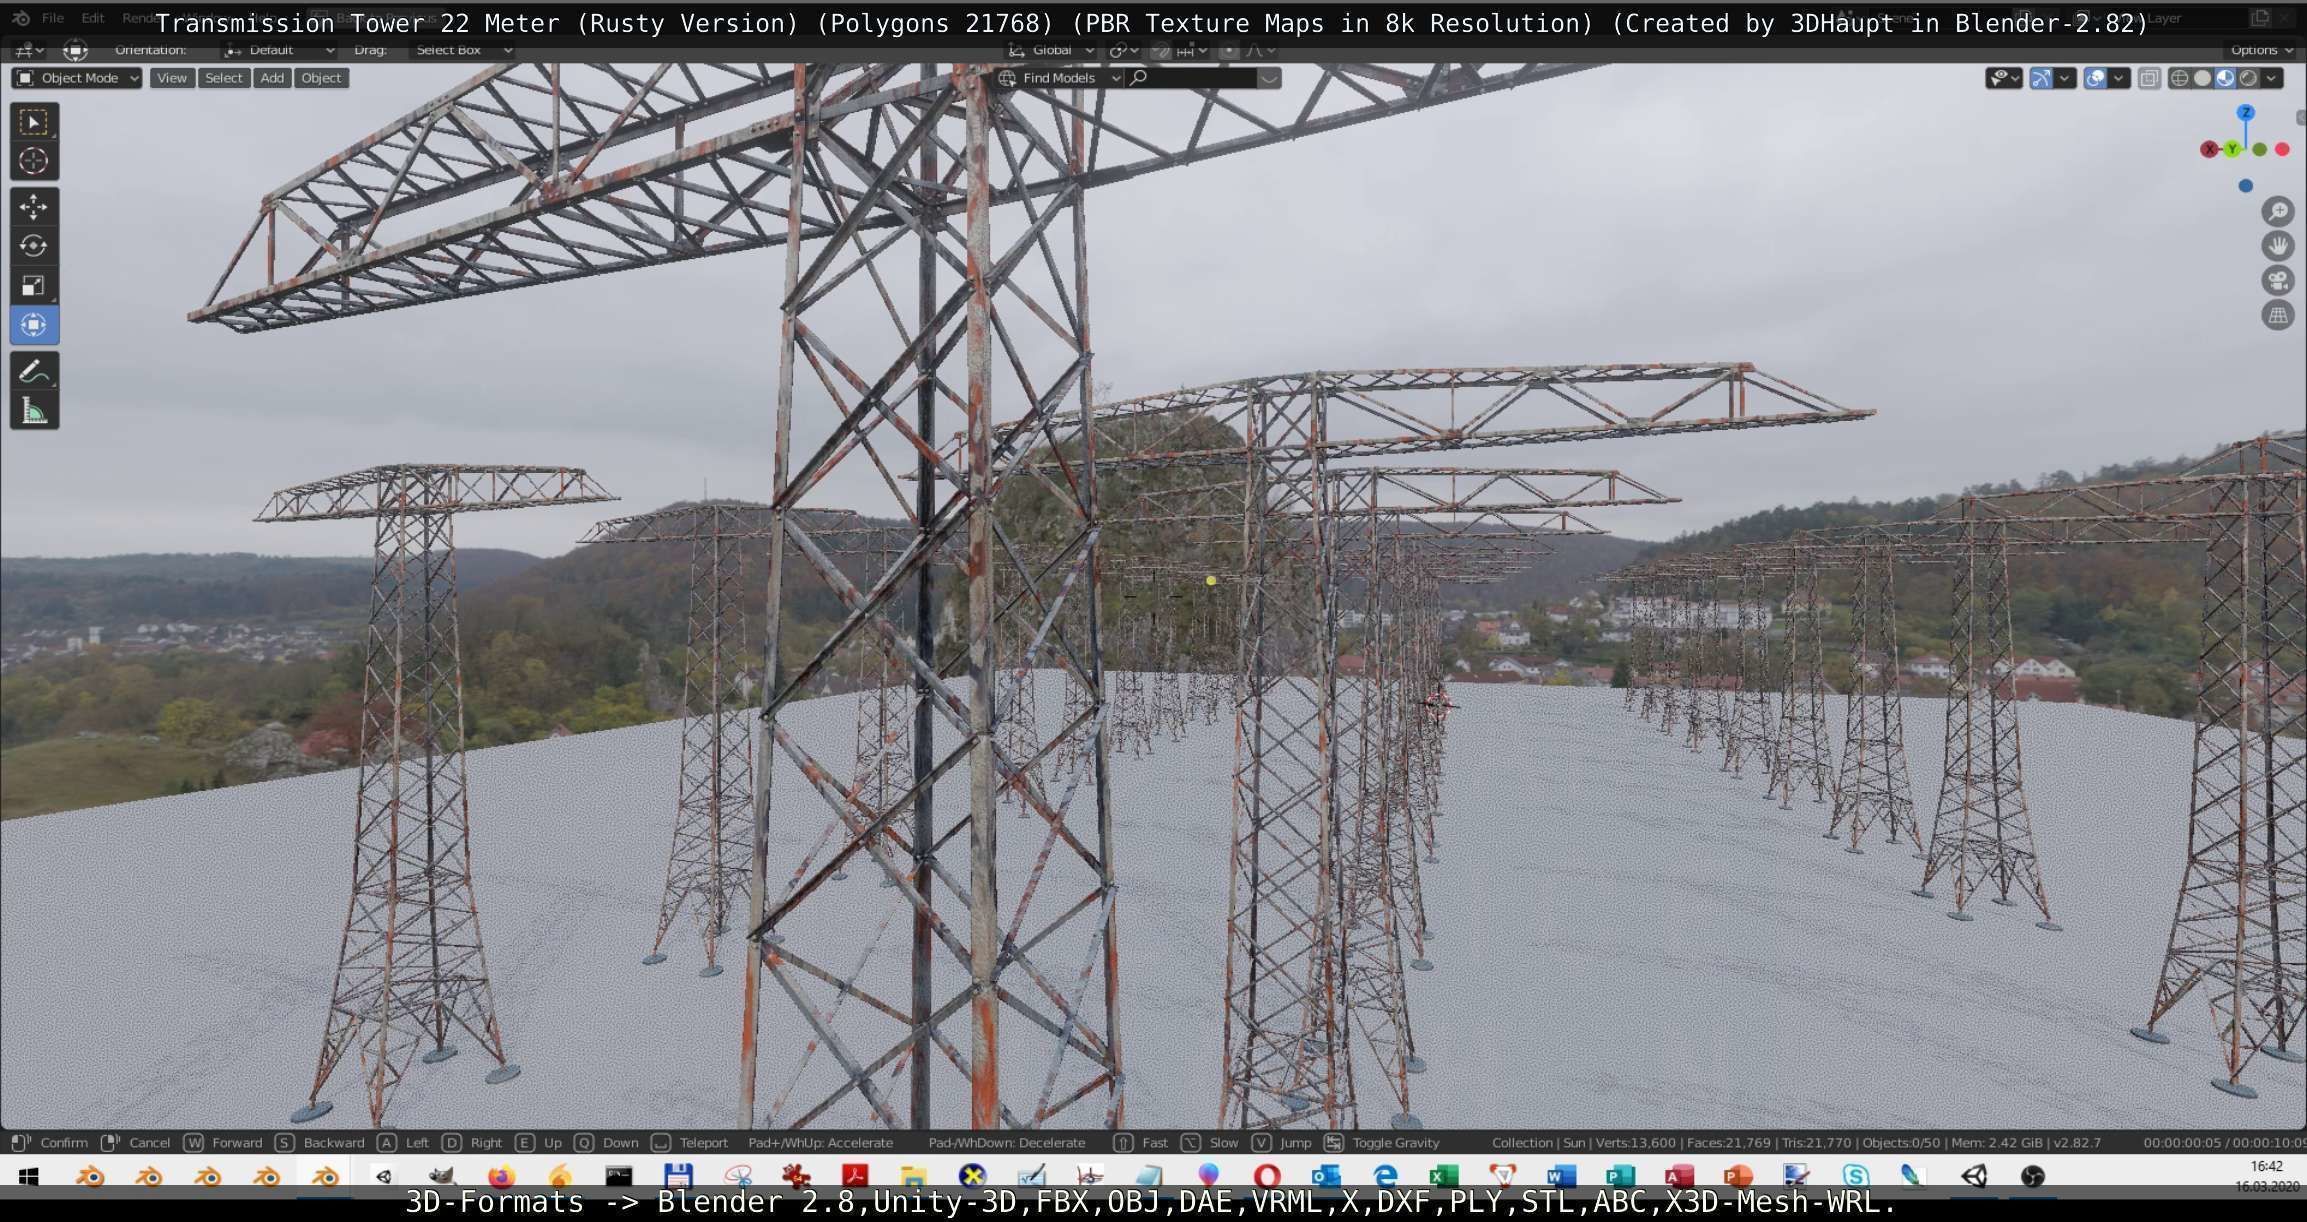2307x1222 pixels.
Task: Switch to Solid viewport shading
Action: 2202,78
